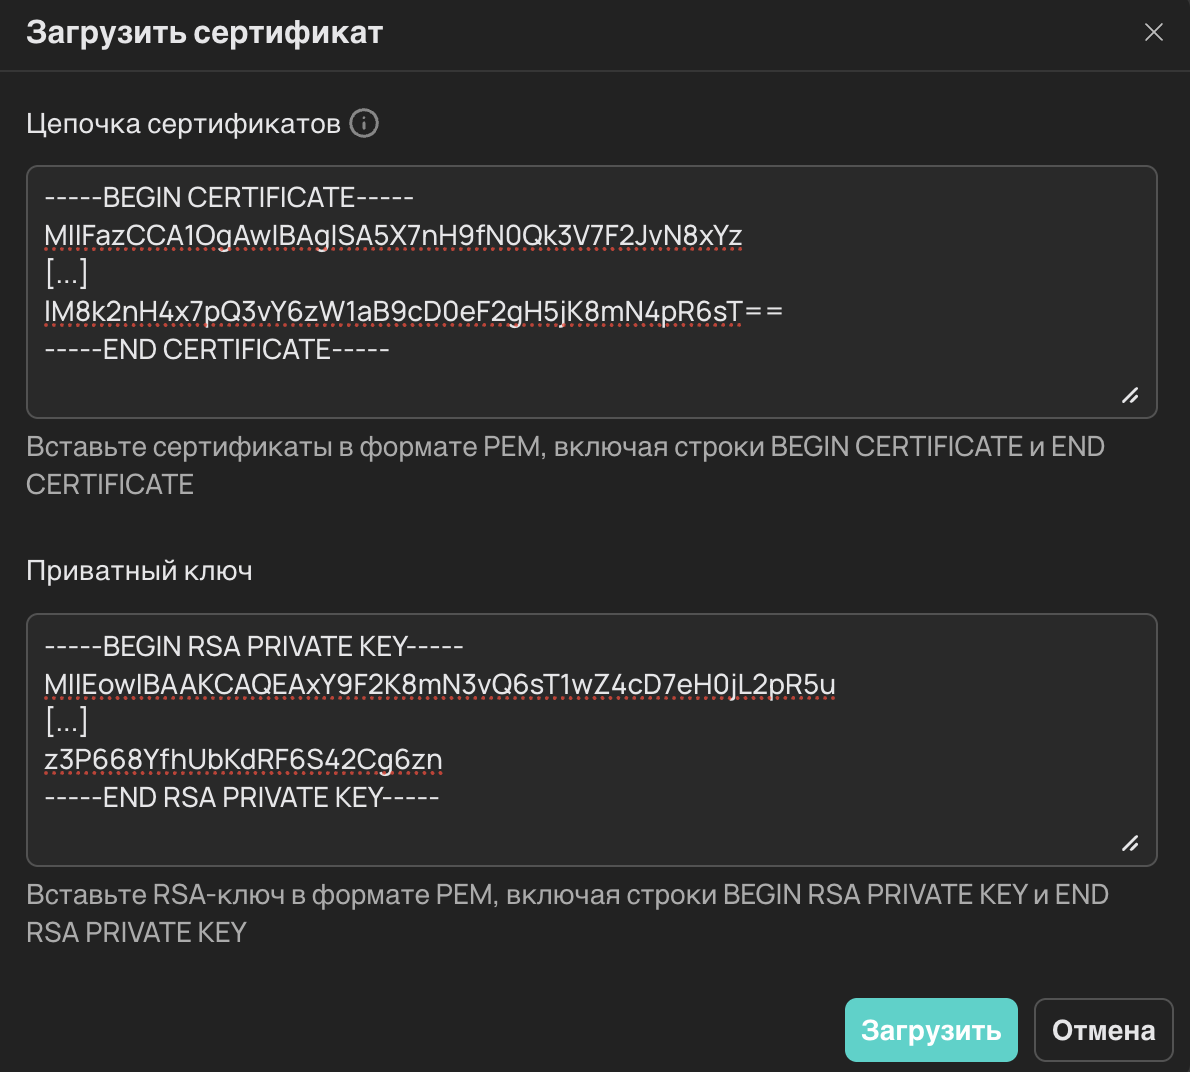The width and height of the screenshot is (1190, 1072).
Task: Click the info icon beside Цепочка сертификатов
Action: 364,123
